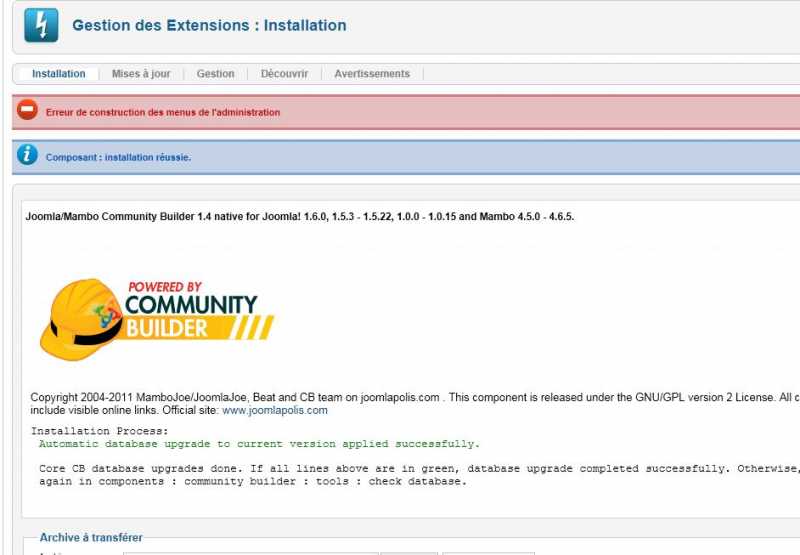Image resolution: width=800 pixels, height=555 pixels.
Task: Click 'Composant : installation réussie.' message
Action: click(x=118, y=158)
